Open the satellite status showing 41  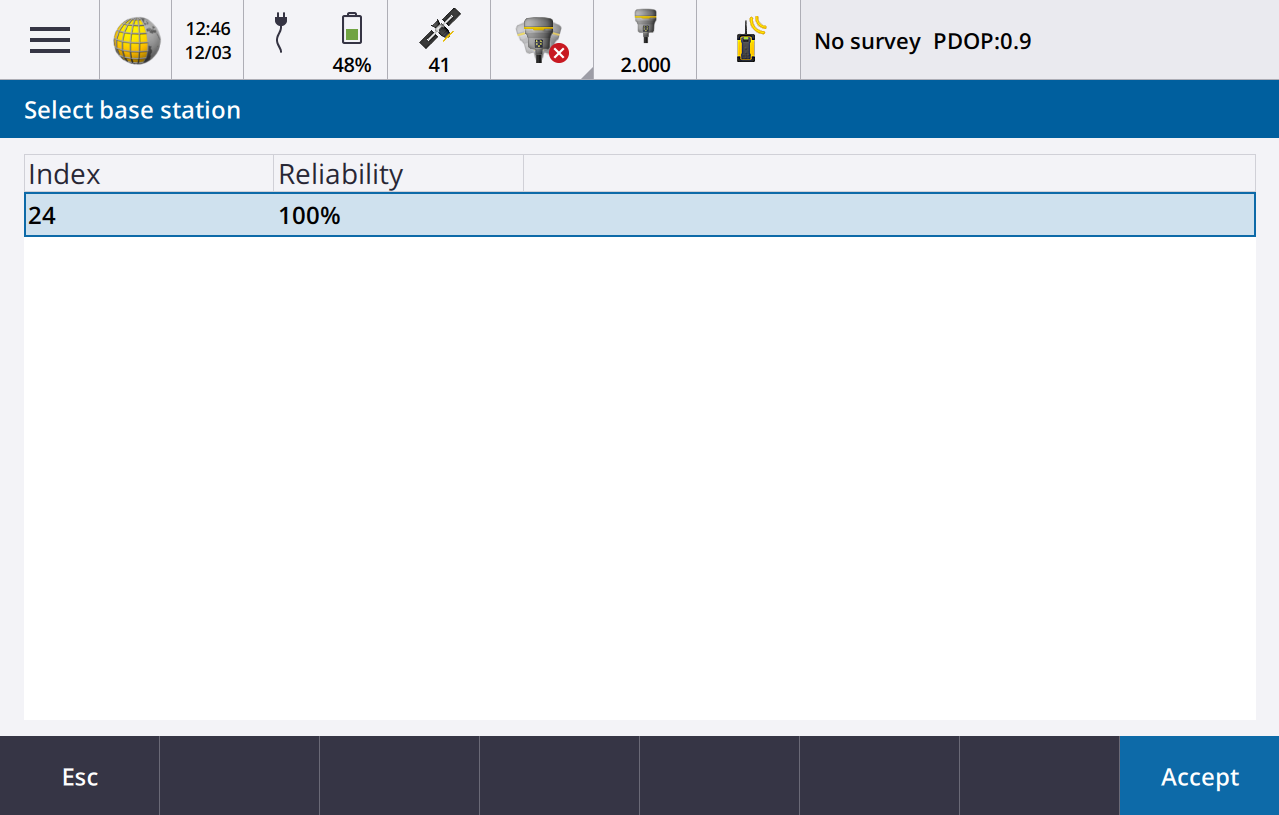click(439, 41)
